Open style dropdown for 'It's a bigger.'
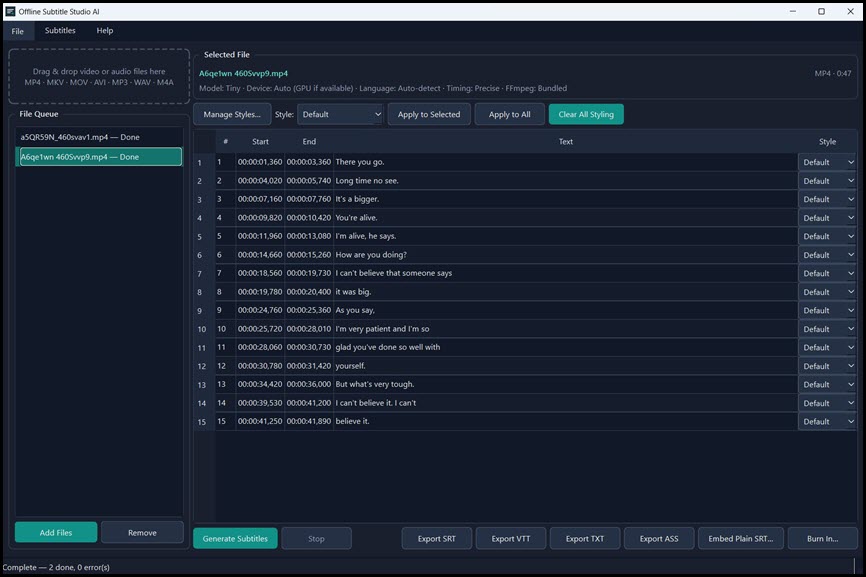This screenshot has width=866, height=577. coord(827,199)
